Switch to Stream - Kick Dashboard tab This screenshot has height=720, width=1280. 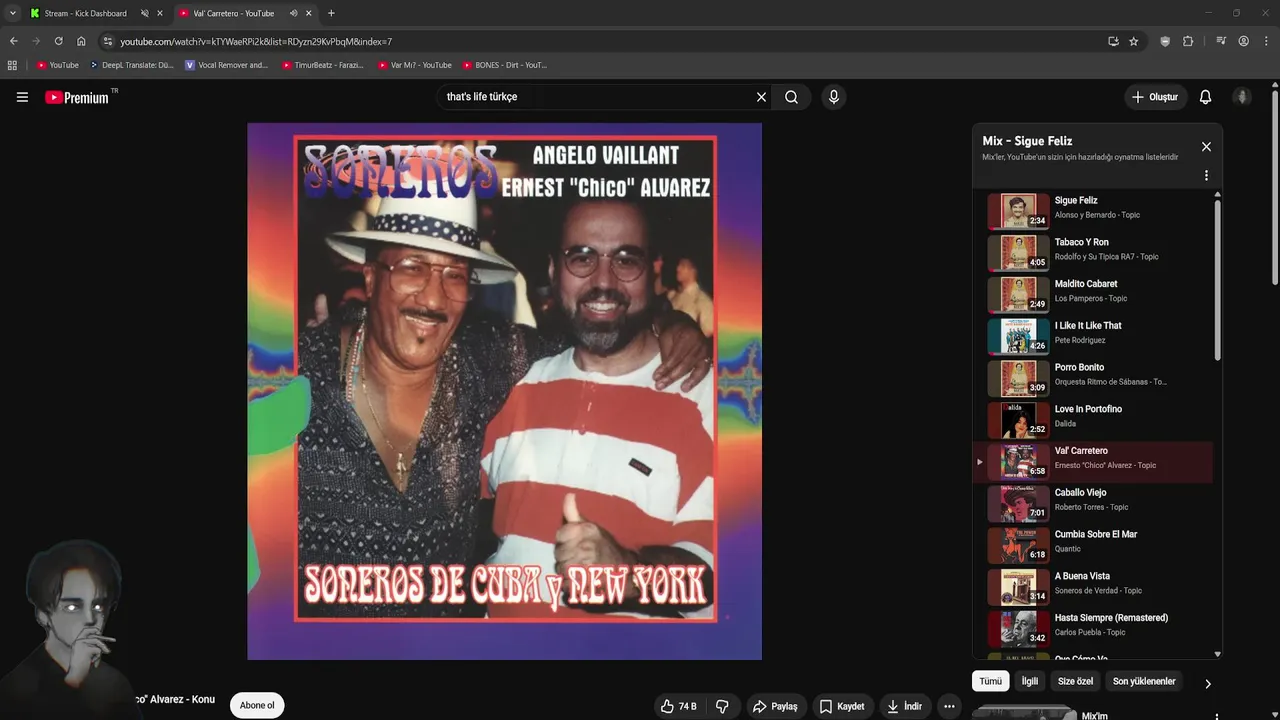pos(86,13)
